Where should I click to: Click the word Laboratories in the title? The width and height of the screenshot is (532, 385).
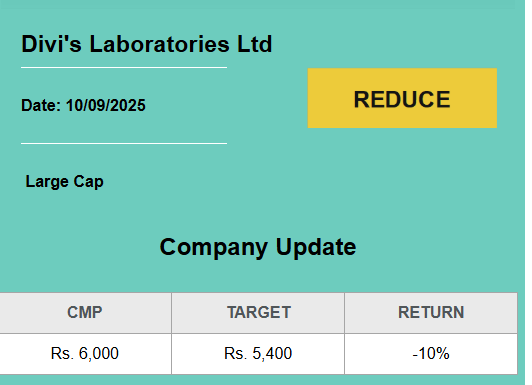click(159, 44)
